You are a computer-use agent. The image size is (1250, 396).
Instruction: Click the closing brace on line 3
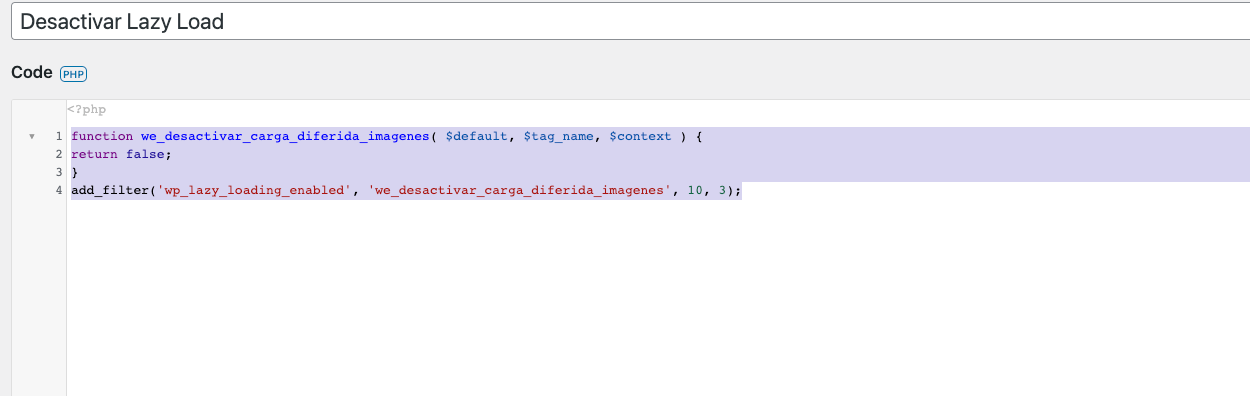pos(75,172)
